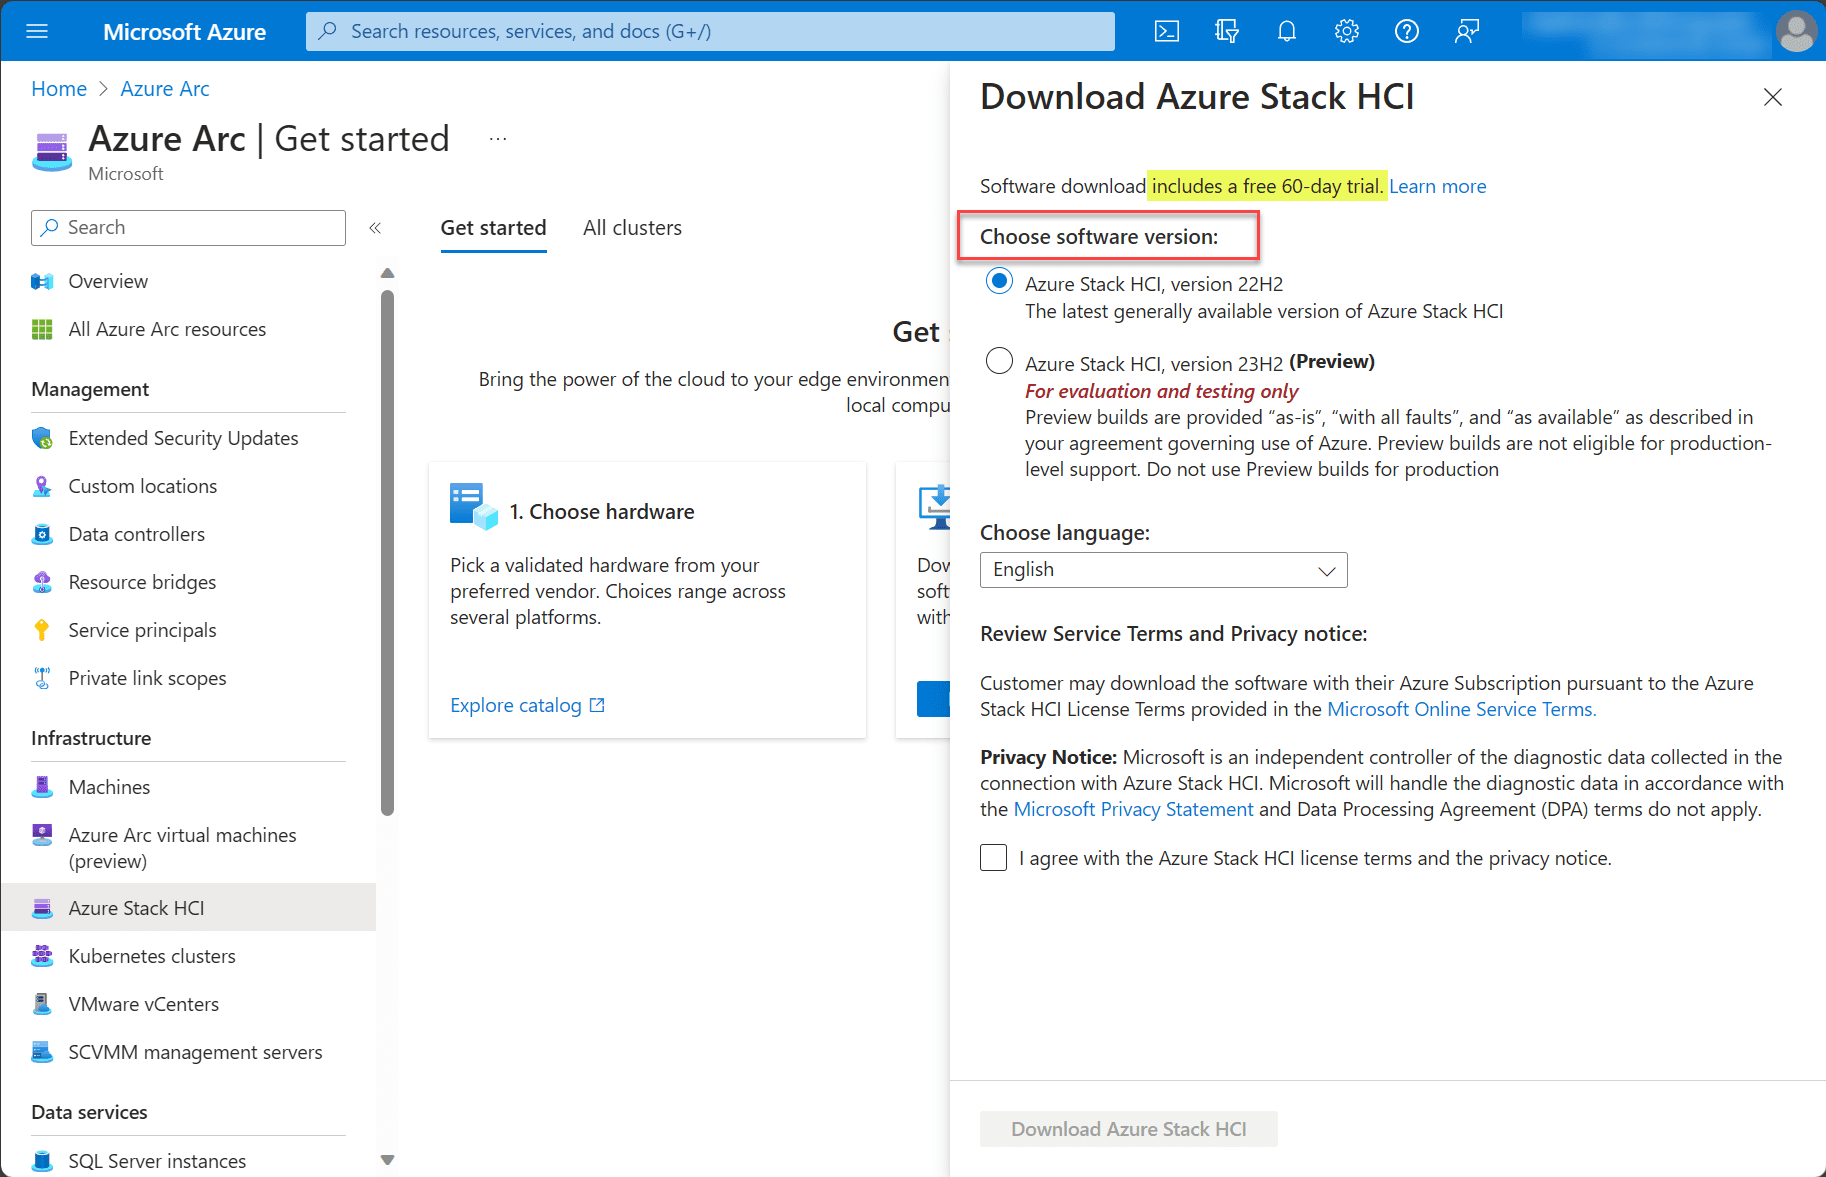Open the Choose language dropdown

(x=1163, y=570)
